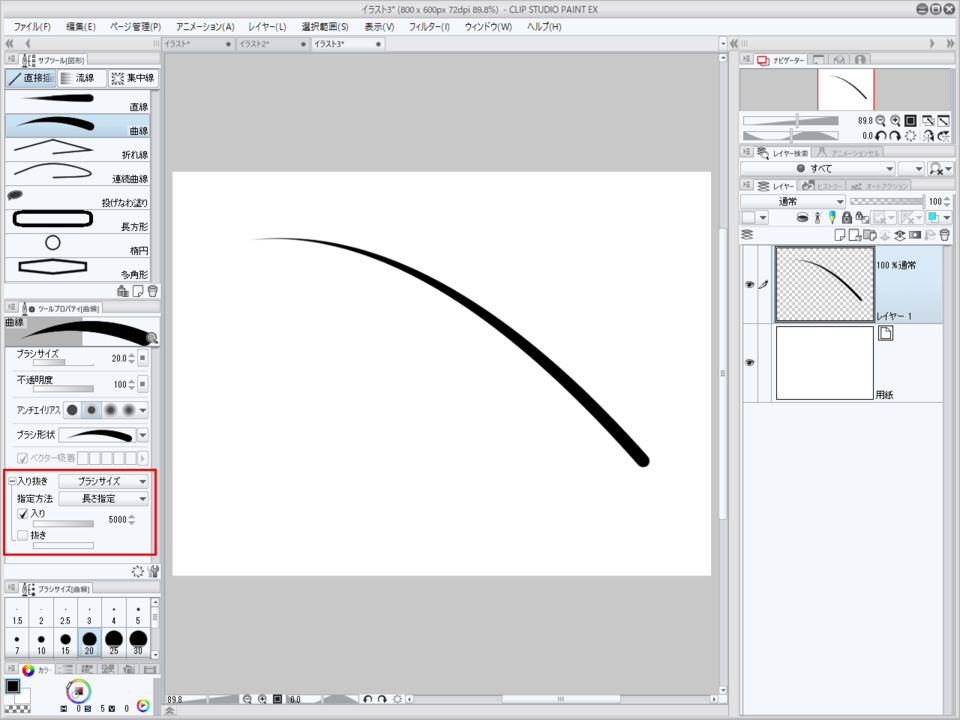This screenshot has height=720, width=960.
Task: Open the フィルター(I) menu
Action: coord(429,26)
